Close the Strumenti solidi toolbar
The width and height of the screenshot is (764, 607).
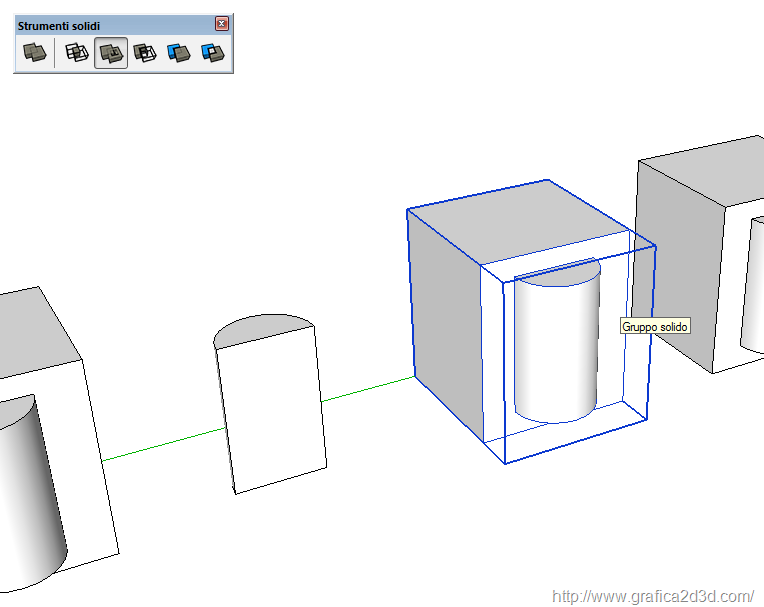click(222, 24)
